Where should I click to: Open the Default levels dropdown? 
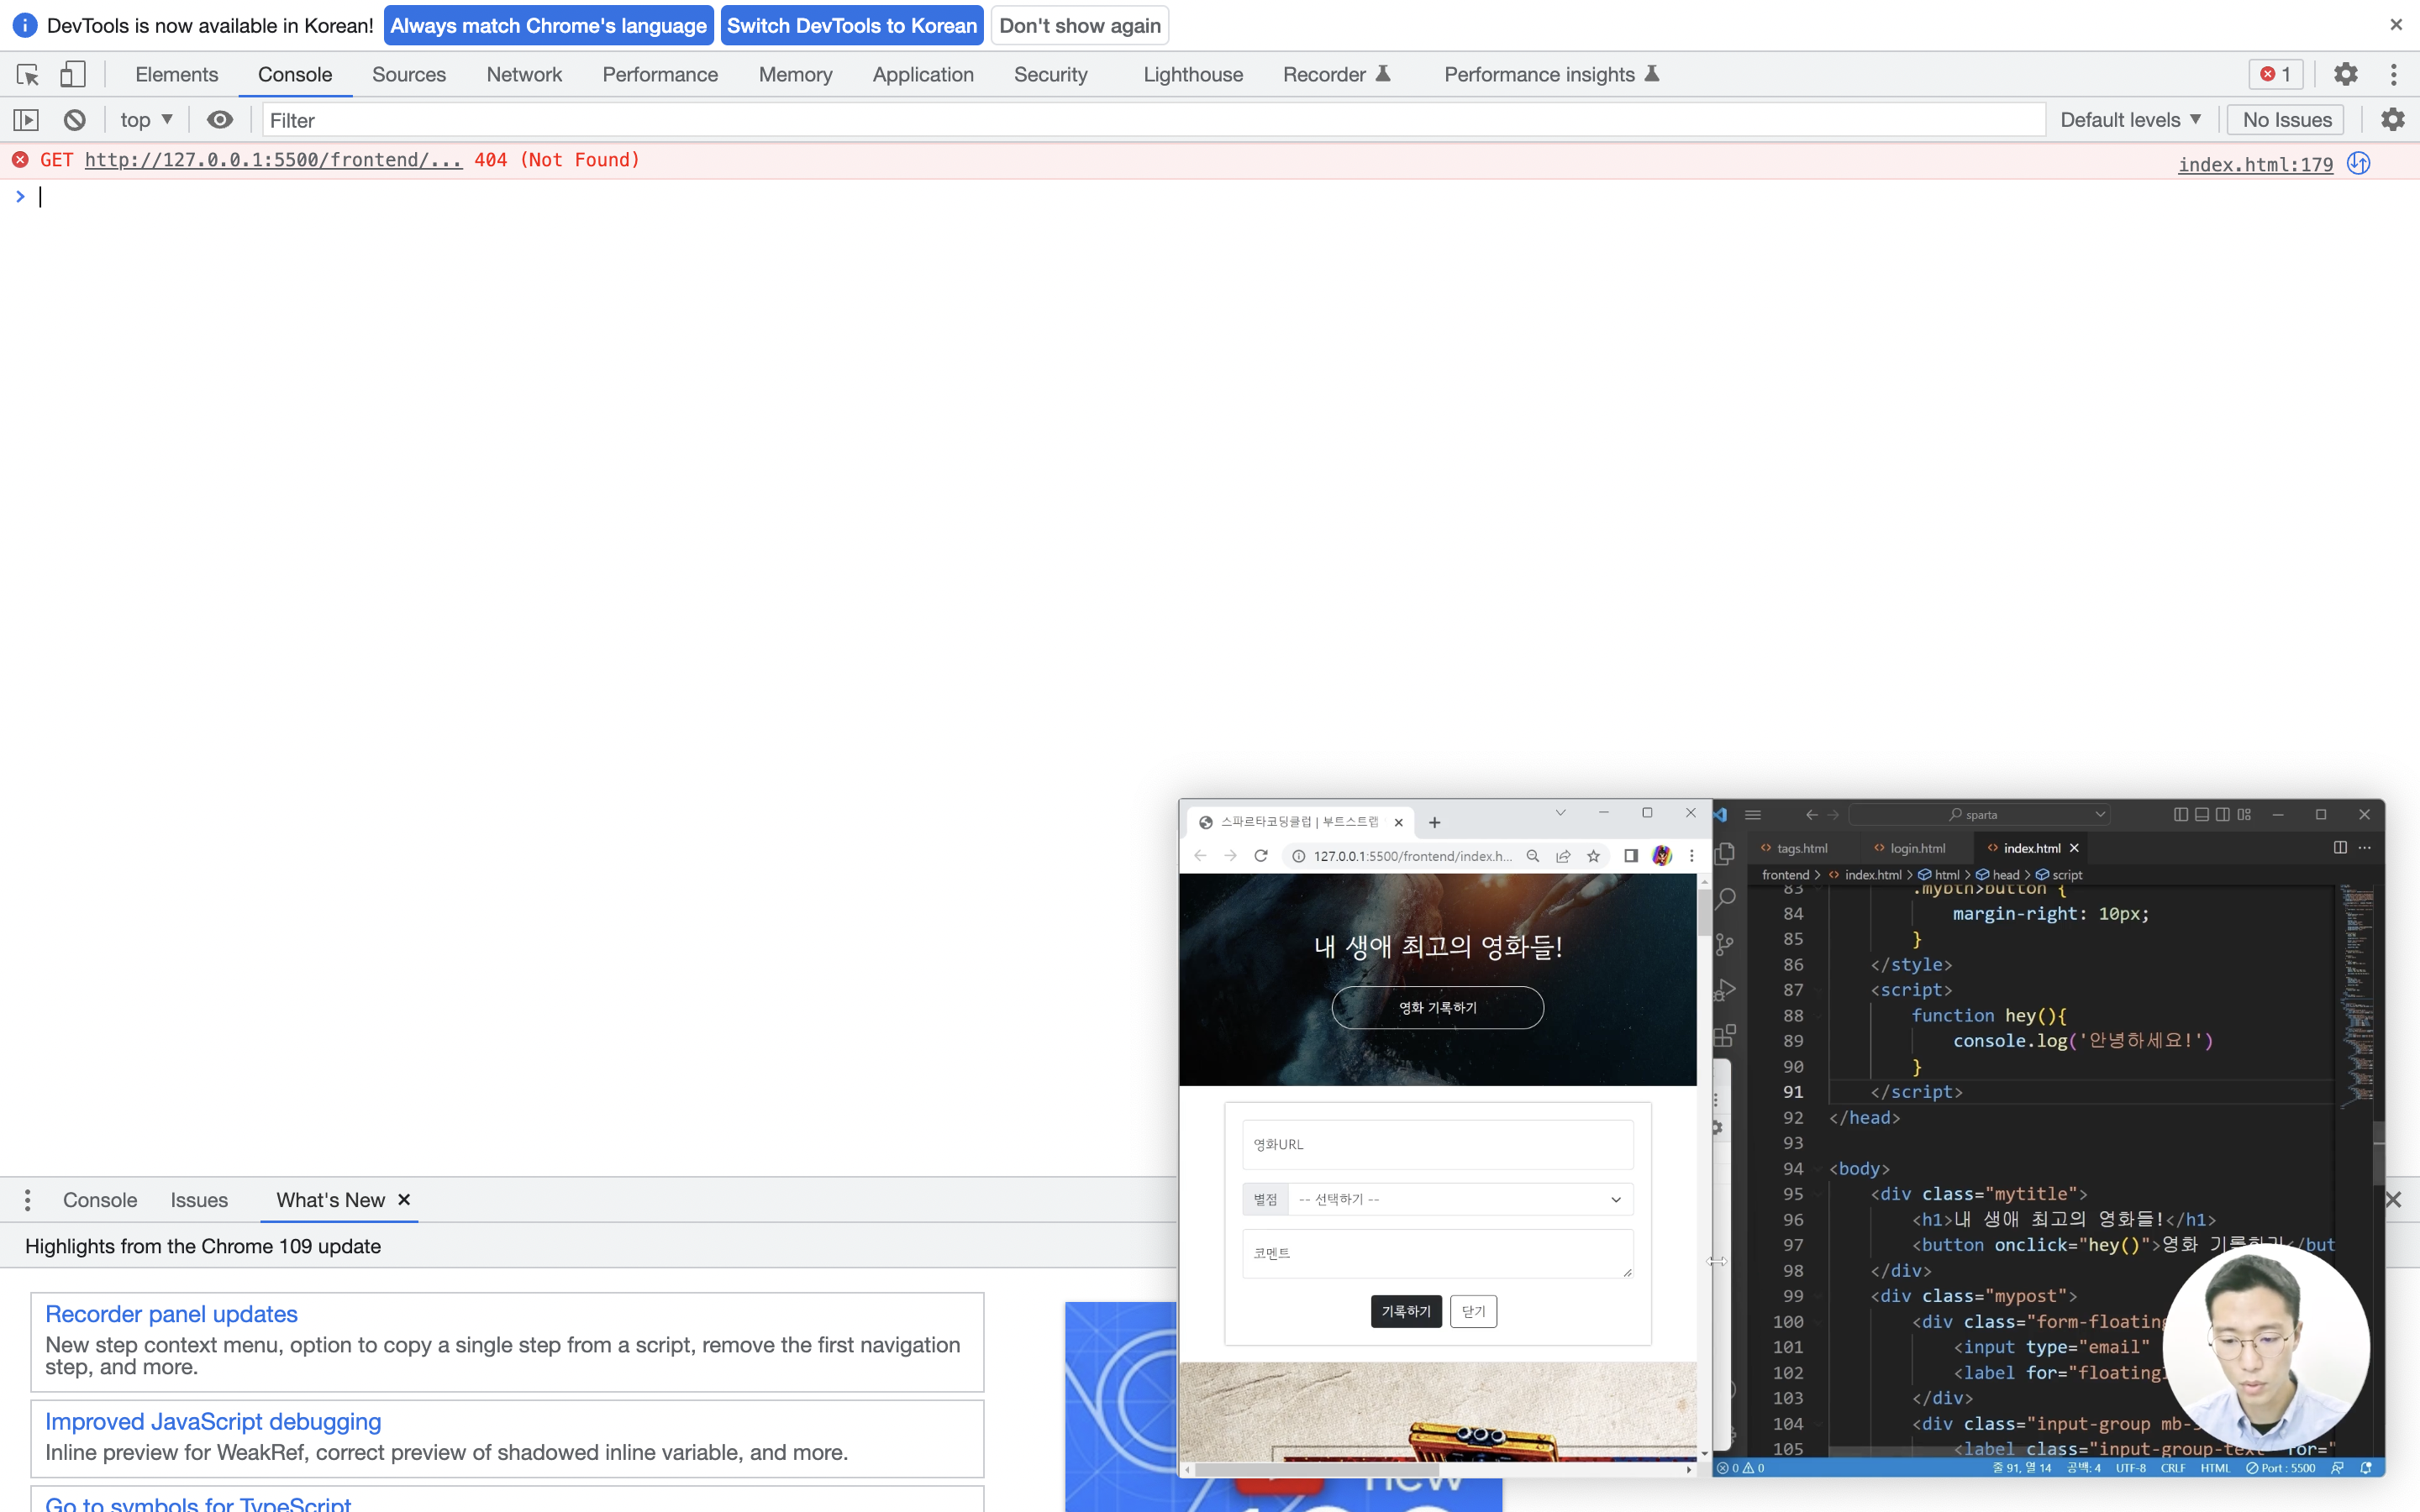[x=2130, y=120]
